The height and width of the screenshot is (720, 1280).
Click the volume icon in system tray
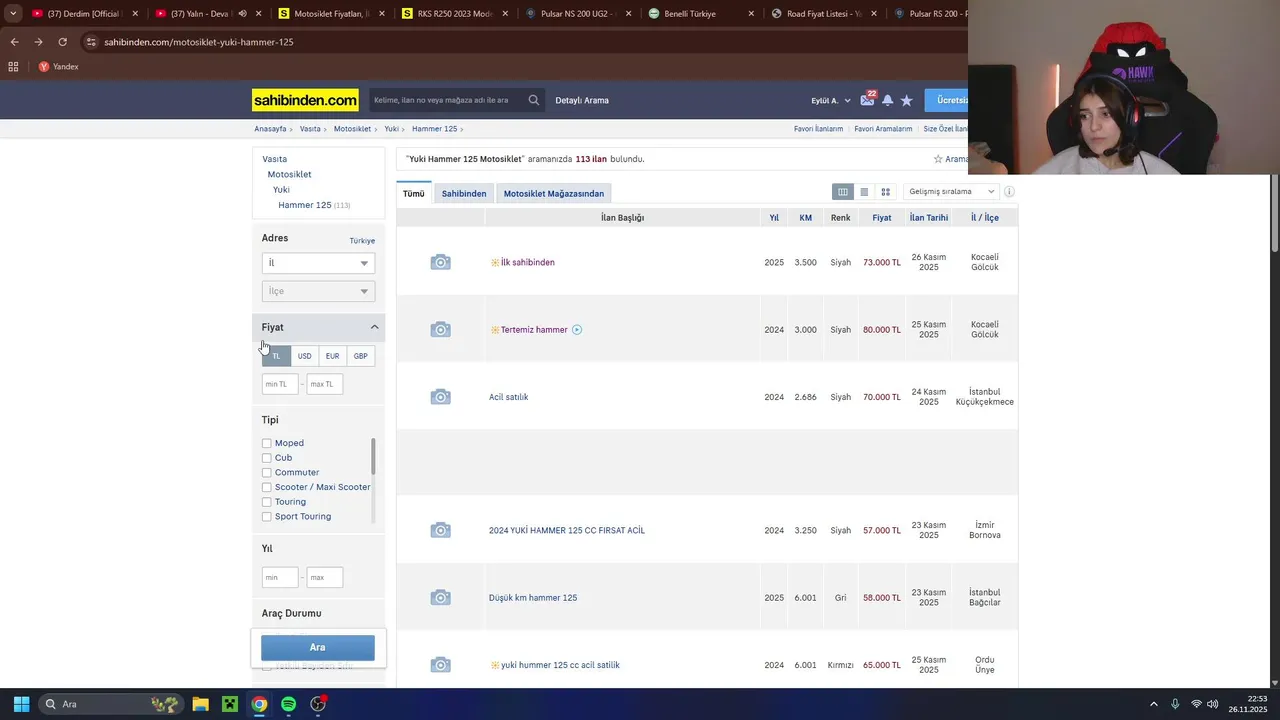click(x=1213, y=704)
